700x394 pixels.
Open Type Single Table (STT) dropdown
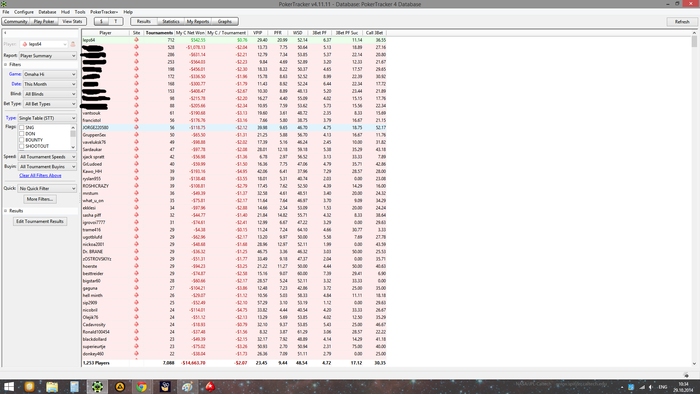coord(47,118)
